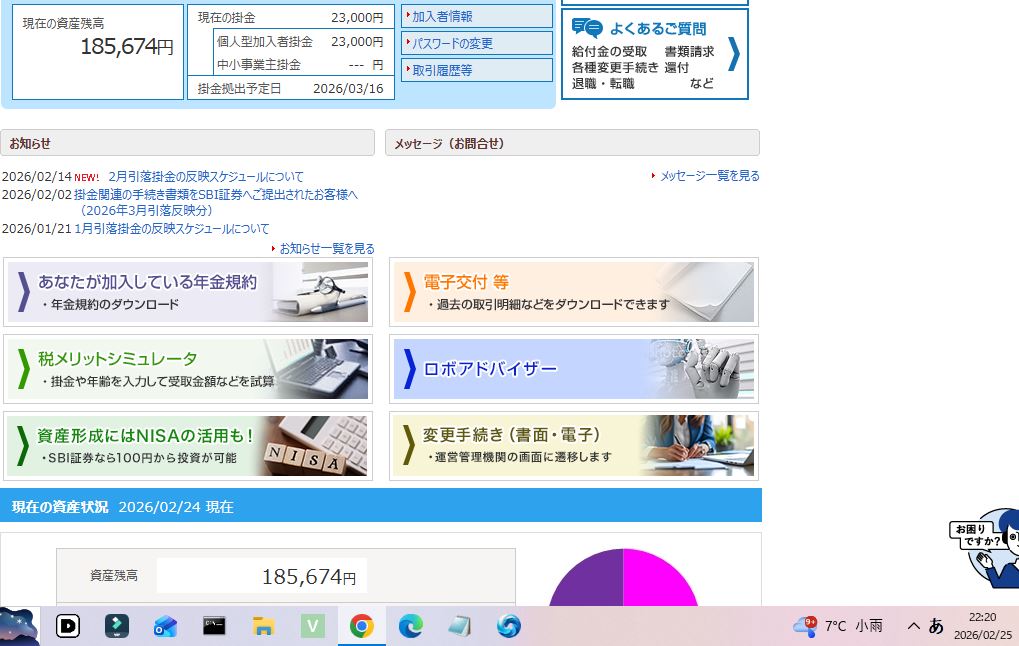Open the ロボアドバイザー banner
This screenshot has height=646, width=1019.
573,369
